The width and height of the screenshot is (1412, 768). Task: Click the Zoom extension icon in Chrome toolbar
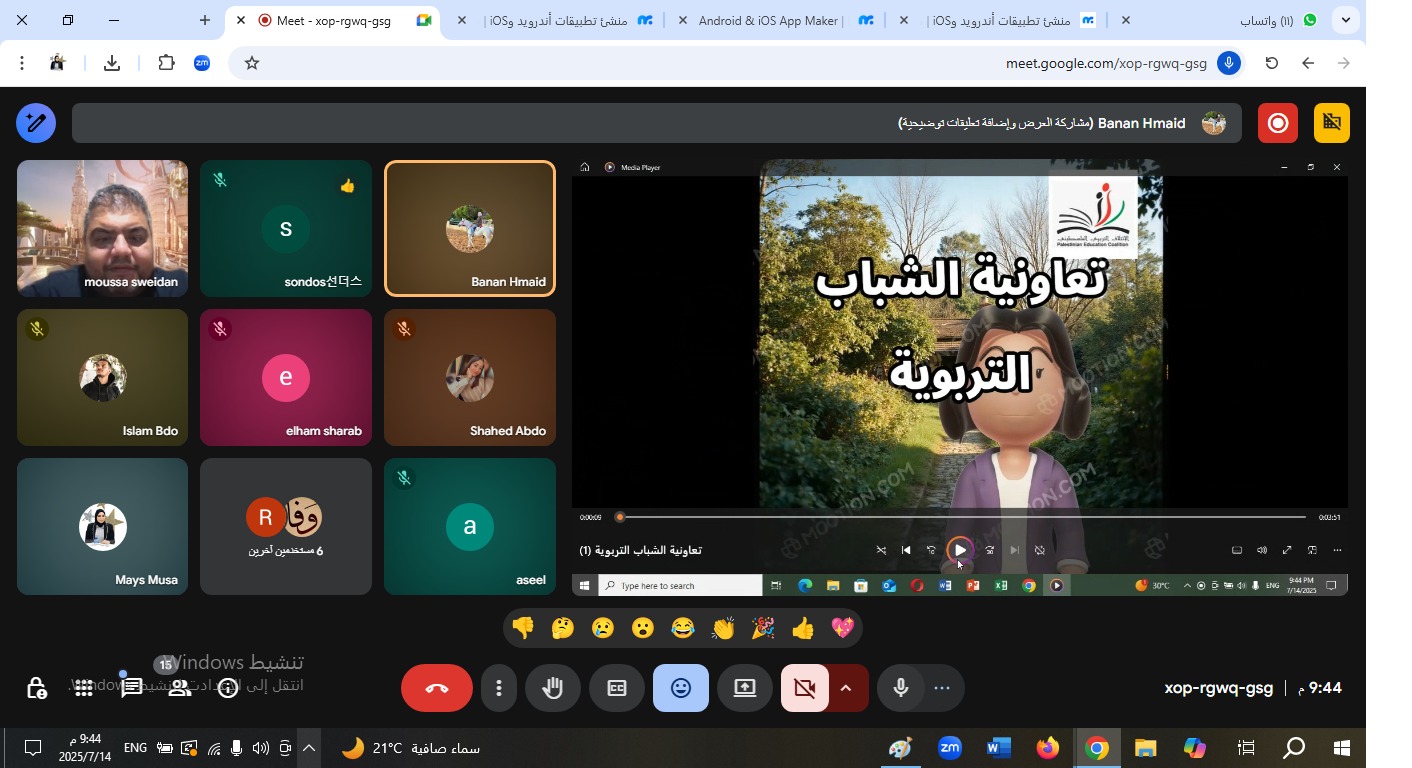pyautogui.click(x=202, y=63)
